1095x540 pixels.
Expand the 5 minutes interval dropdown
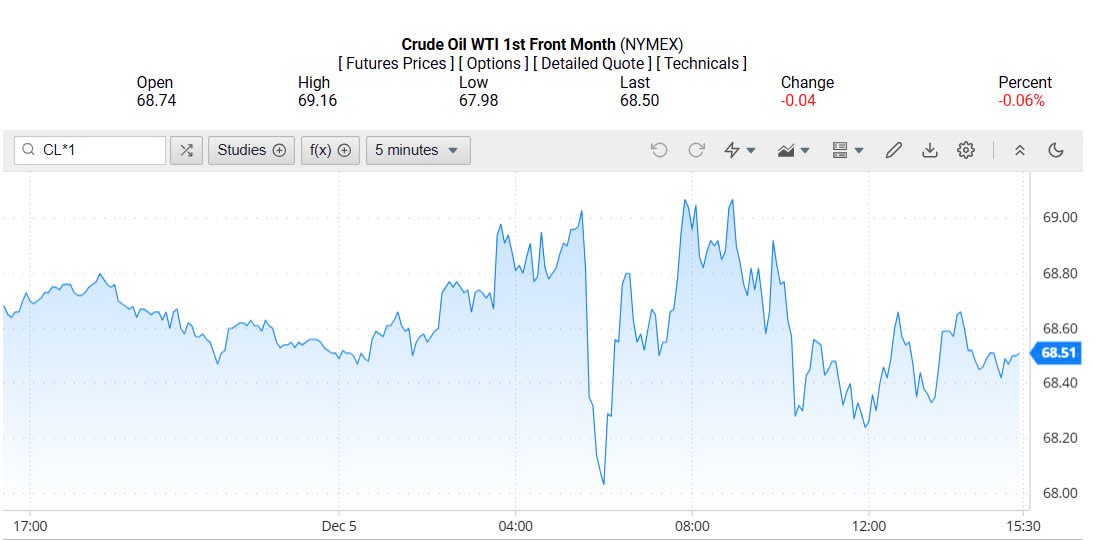pos(417,150)
